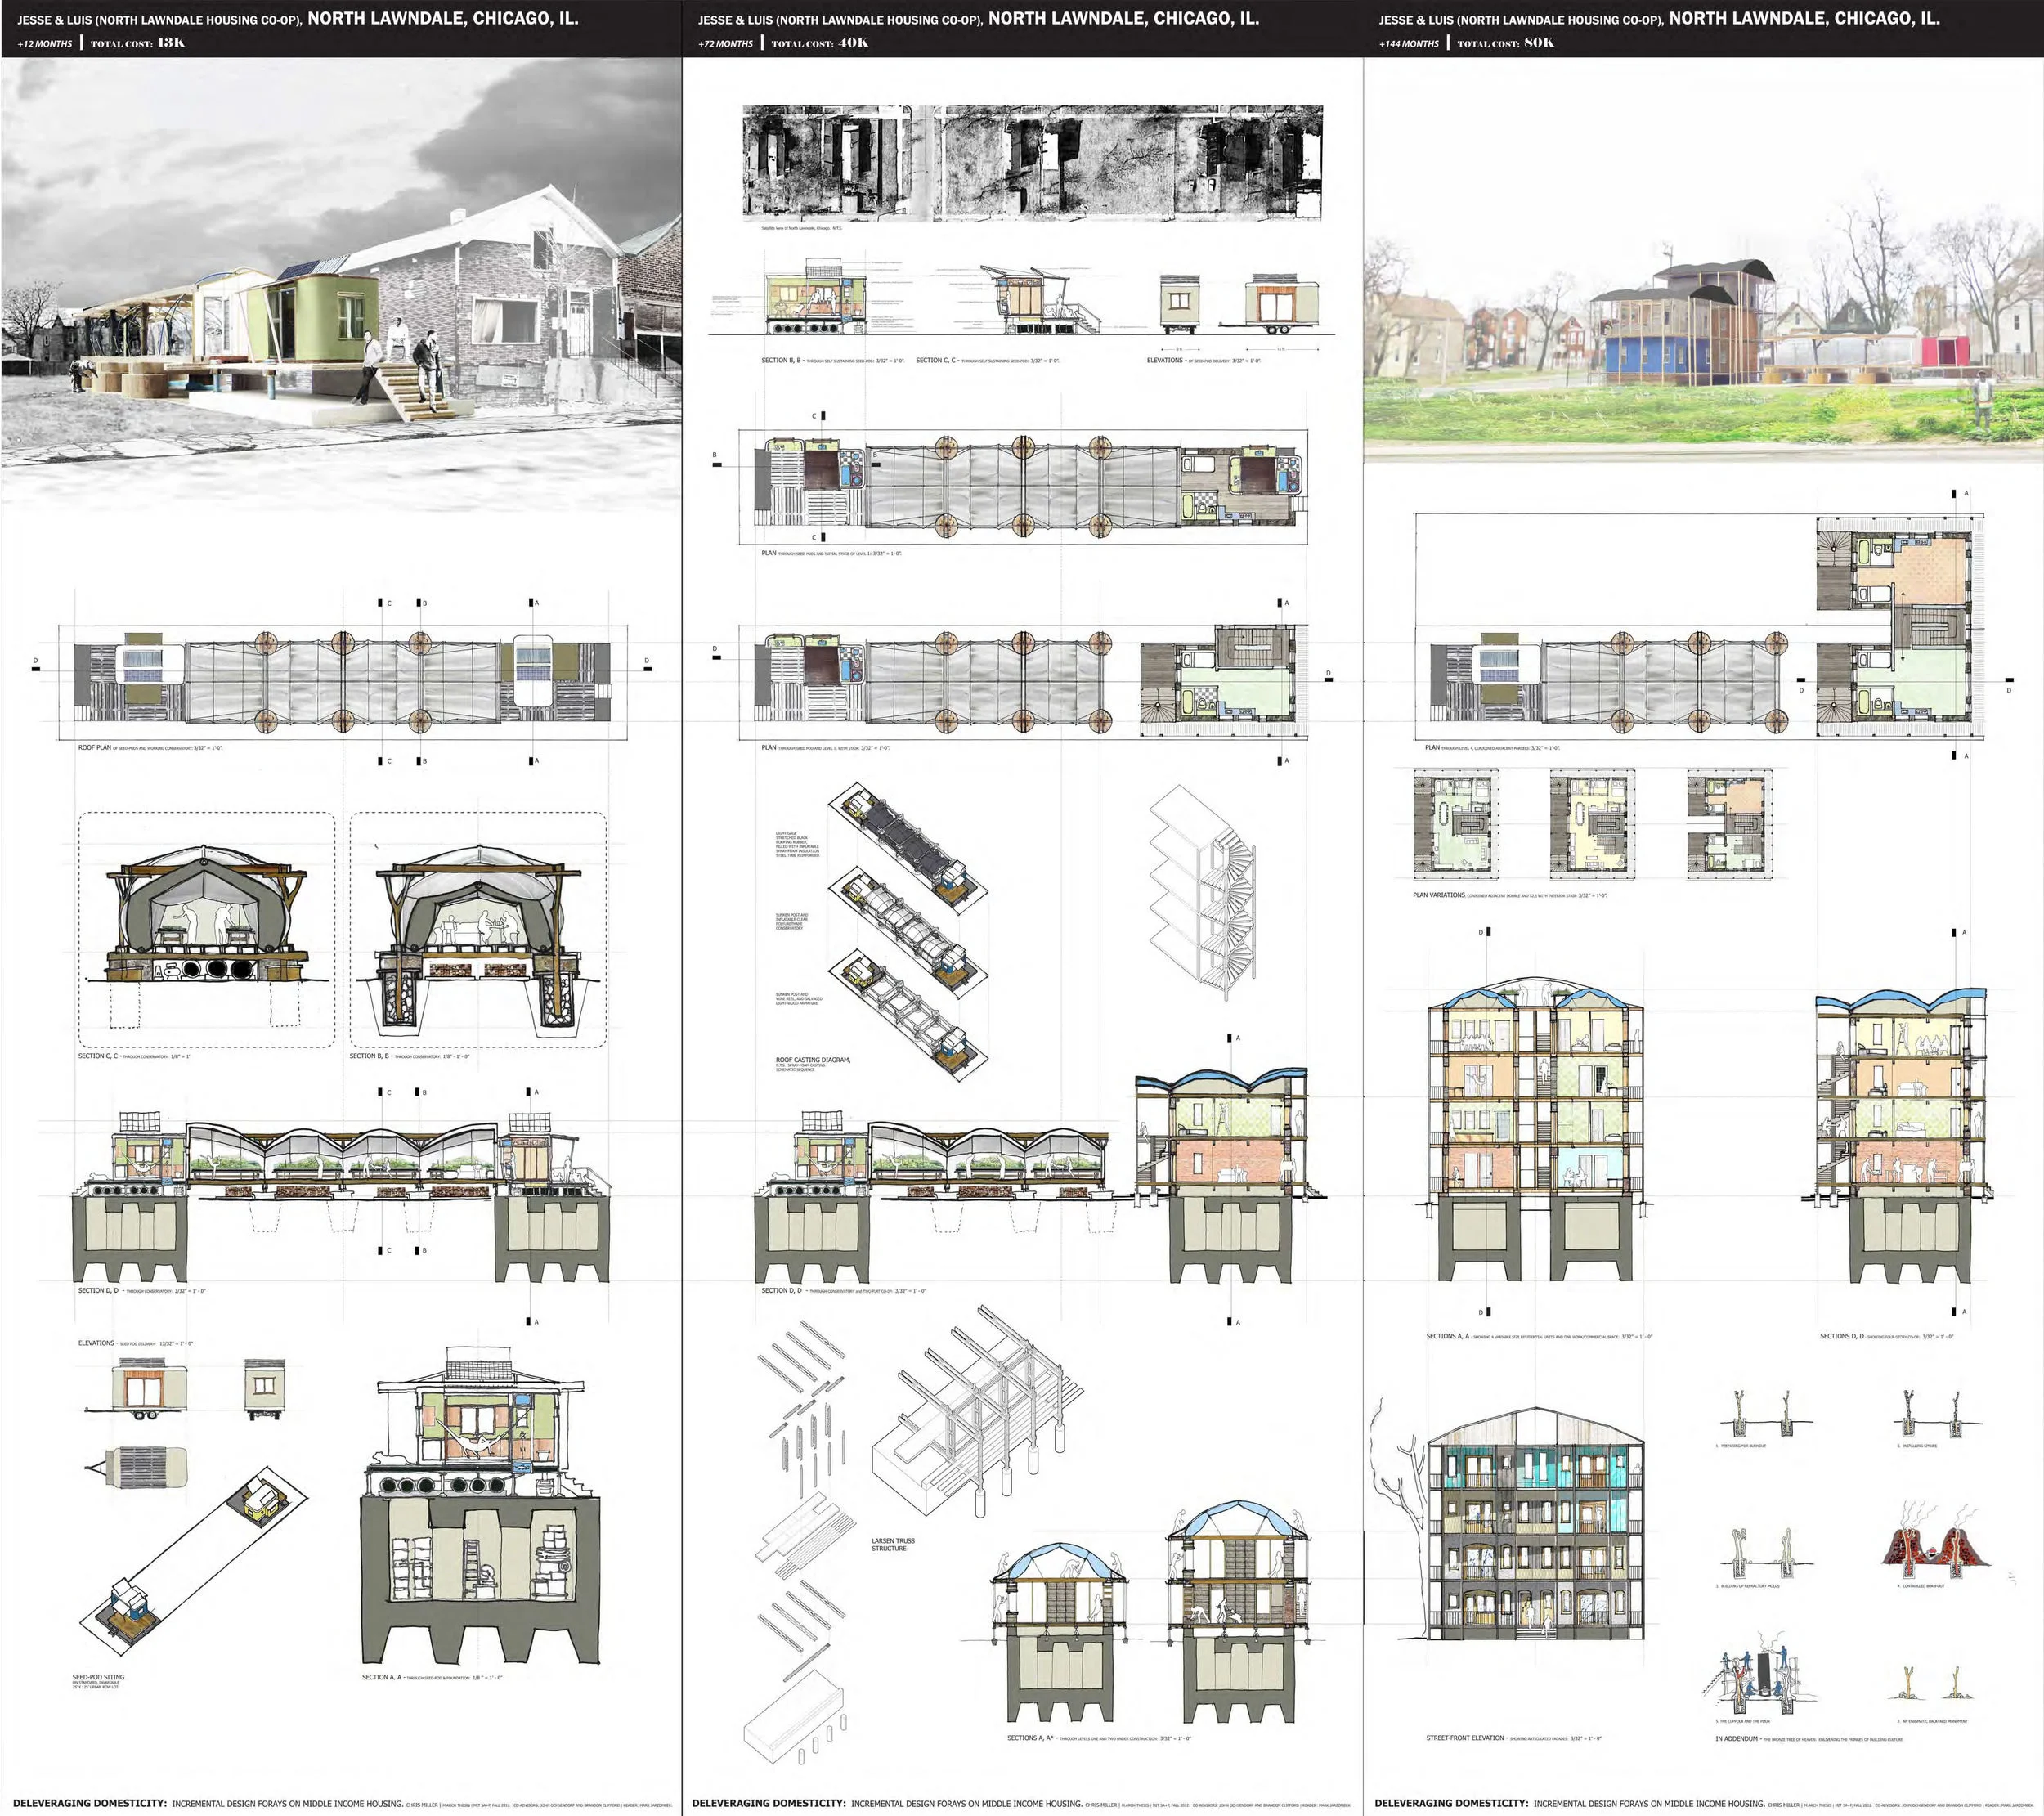The image size is (2044, 1816).
Task: Click the 'SEED-POD SITING' caption
Action: (x=98, y=1677)
